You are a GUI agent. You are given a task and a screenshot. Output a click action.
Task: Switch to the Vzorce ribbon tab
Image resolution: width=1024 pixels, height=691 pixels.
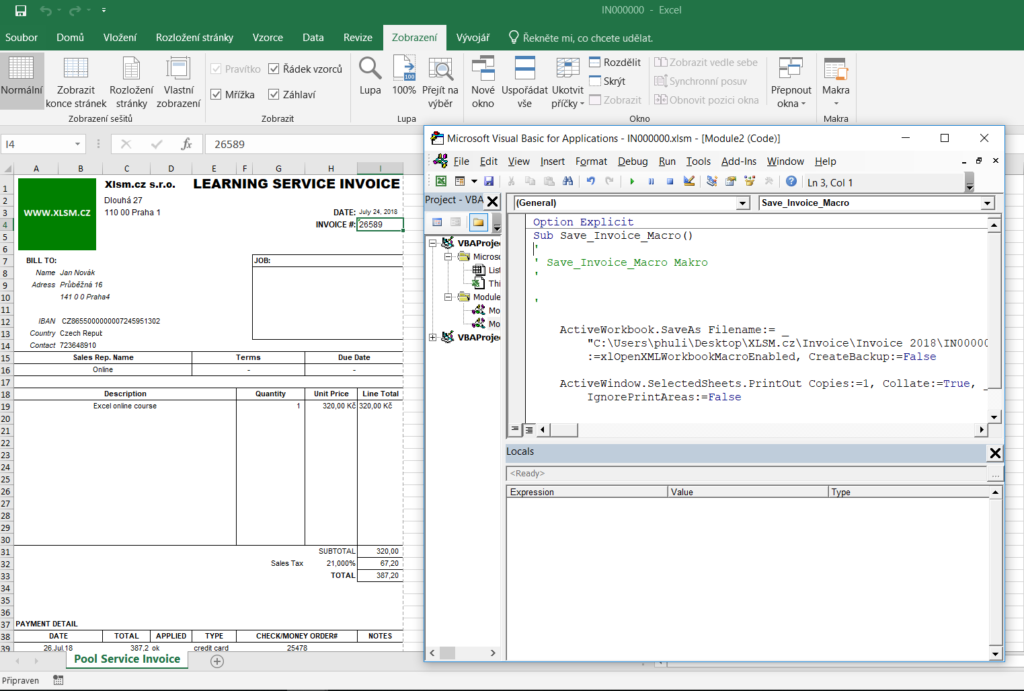coord(267,38)
